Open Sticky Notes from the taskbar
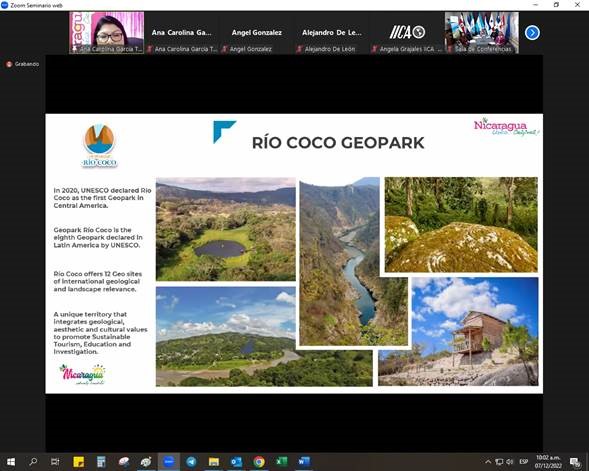This screenshot has height=471, width=589. tap(79, 462)
